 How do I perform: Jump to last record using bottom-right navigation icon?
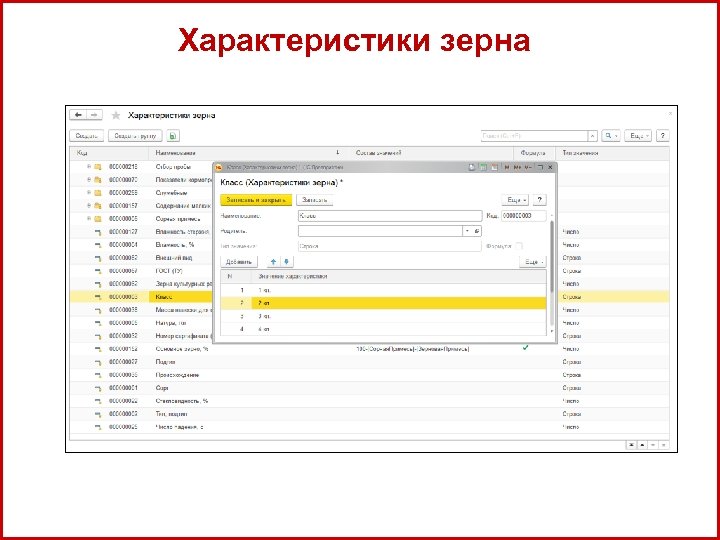click(663, 445)
